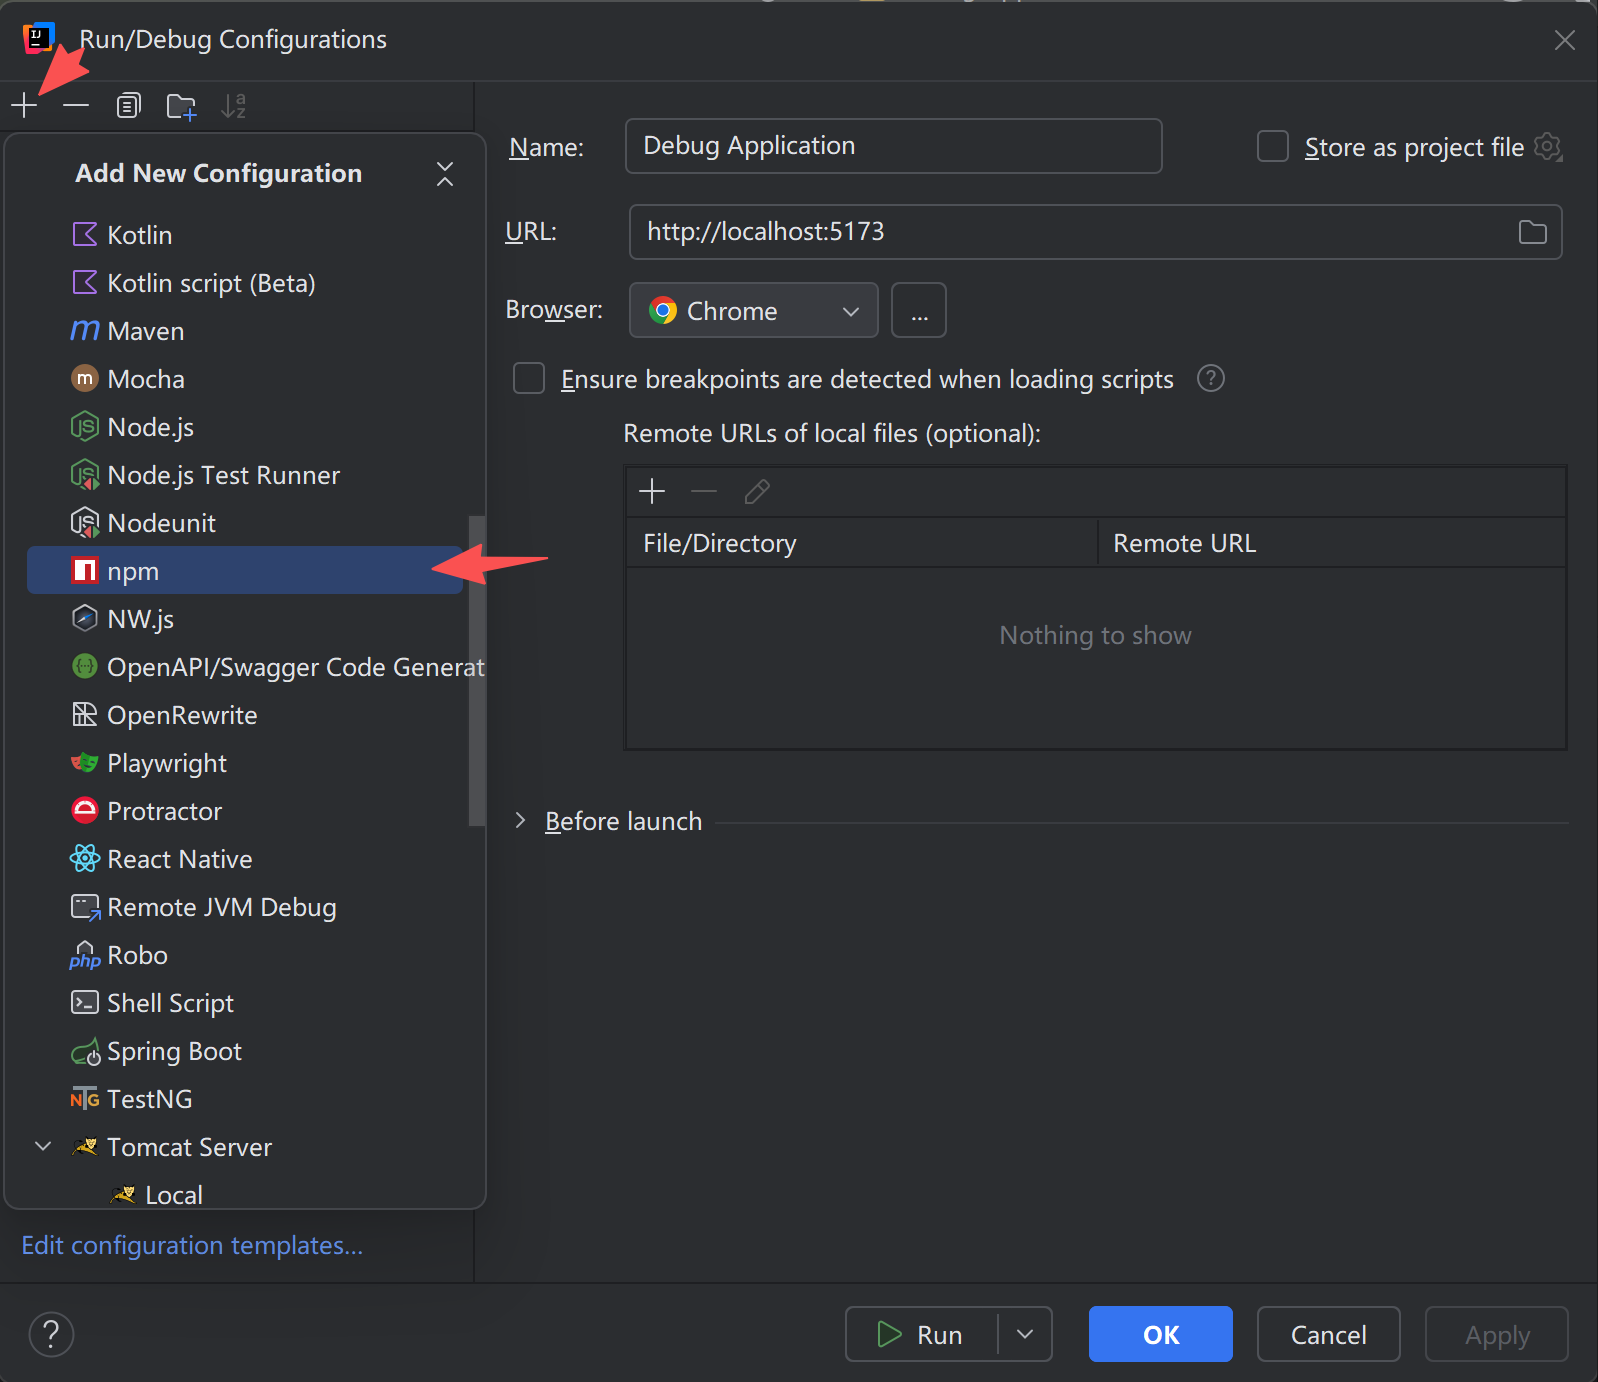The height and width of the screenshot is (1382, 1598).
Task: Enable Store as project file checkbox
Action: click(x=1272, y=146)
